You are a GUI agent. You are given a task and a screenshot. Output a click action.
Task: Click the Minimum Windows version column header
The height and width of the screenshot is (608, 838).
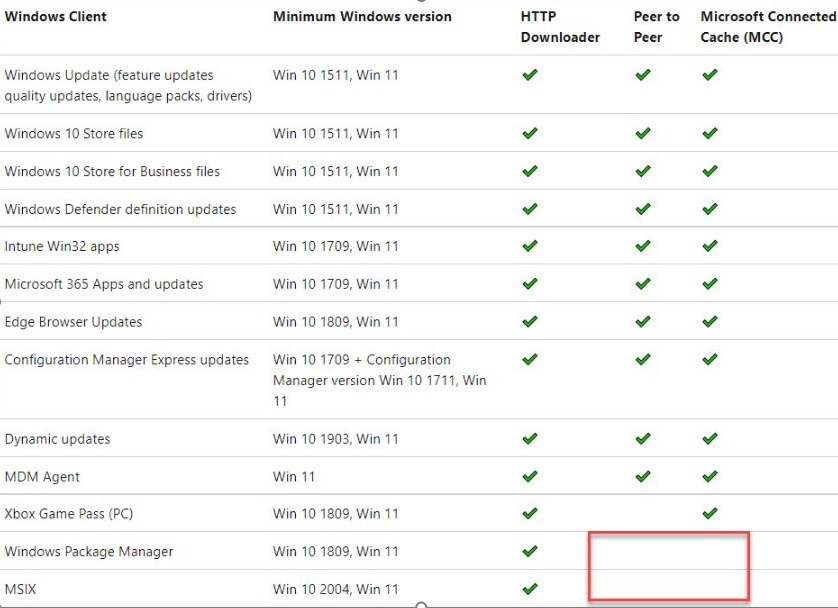pyautogui.click(x=362, y=17)
